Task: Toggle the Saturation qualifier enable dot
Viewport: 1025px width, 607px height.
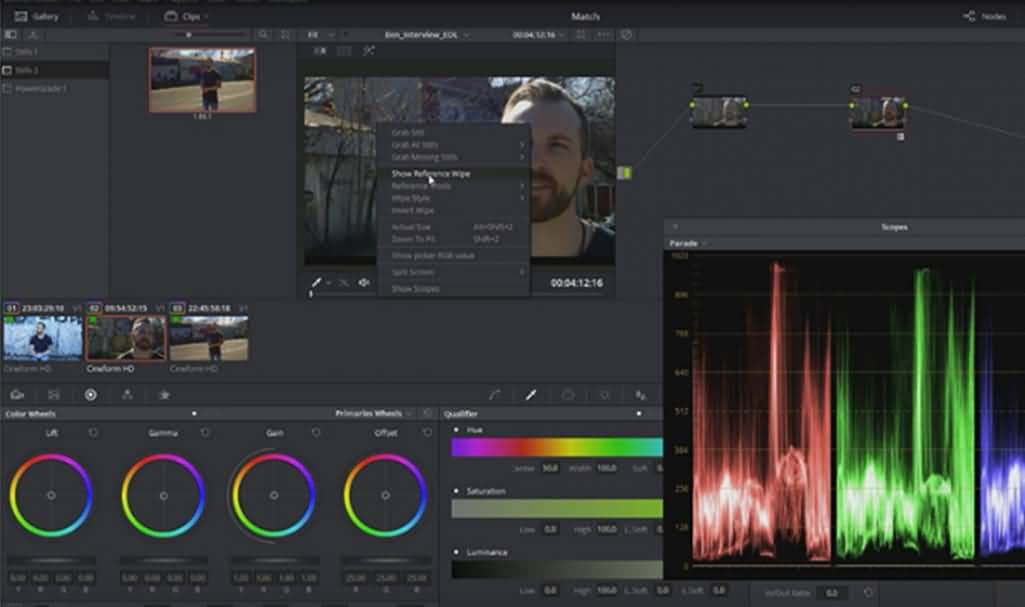Action: 457,491
